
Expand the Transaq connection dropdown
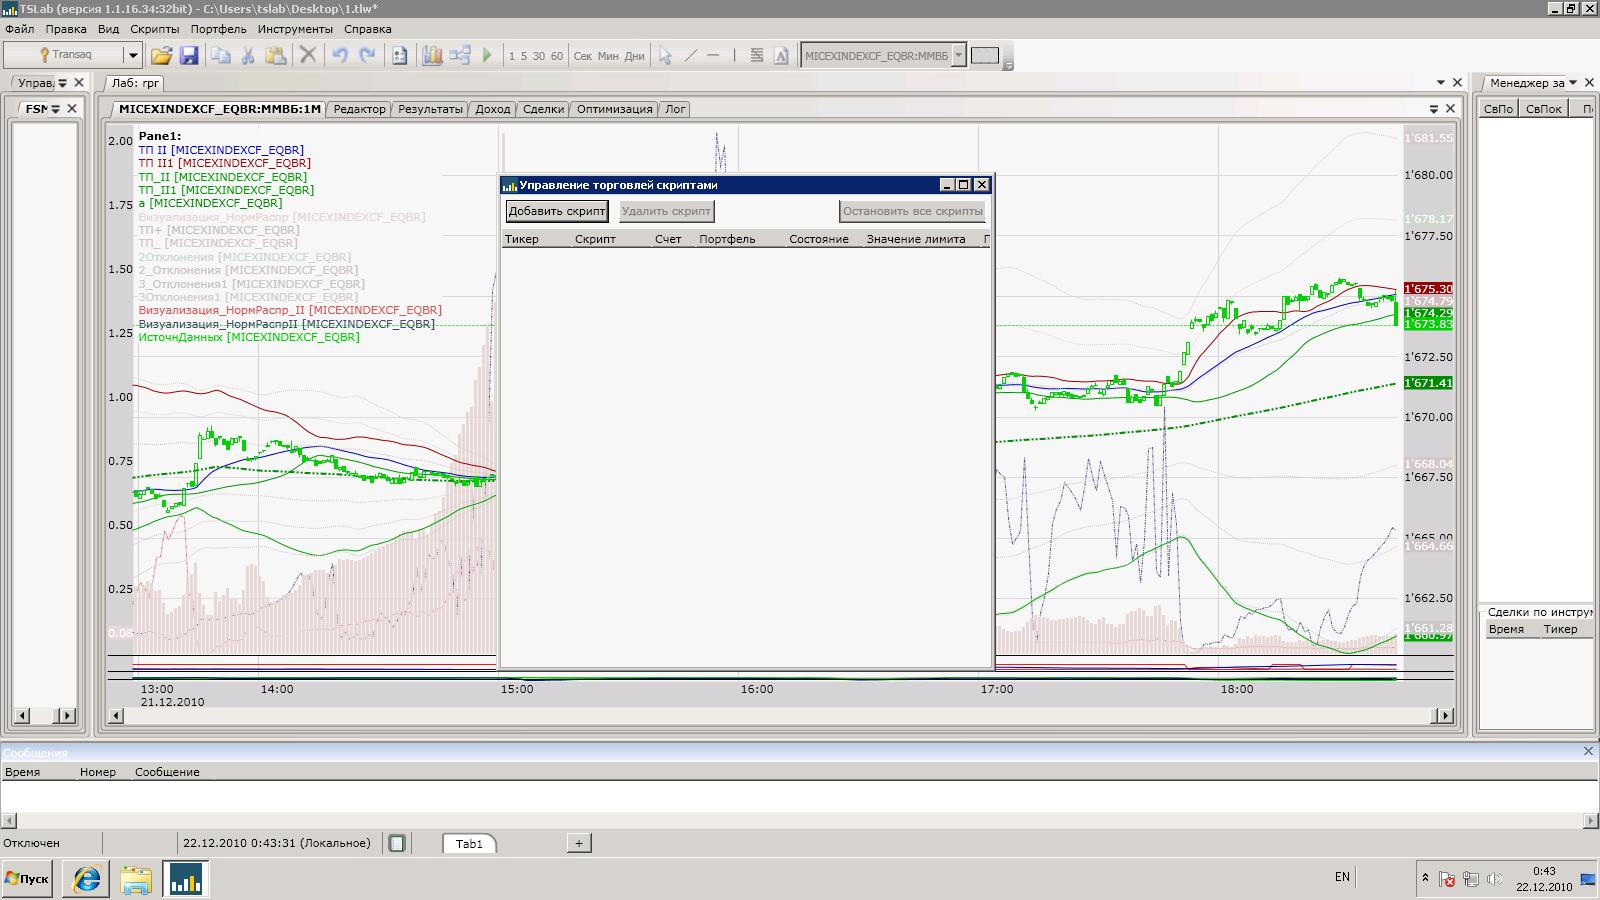[x=132, y=56]
